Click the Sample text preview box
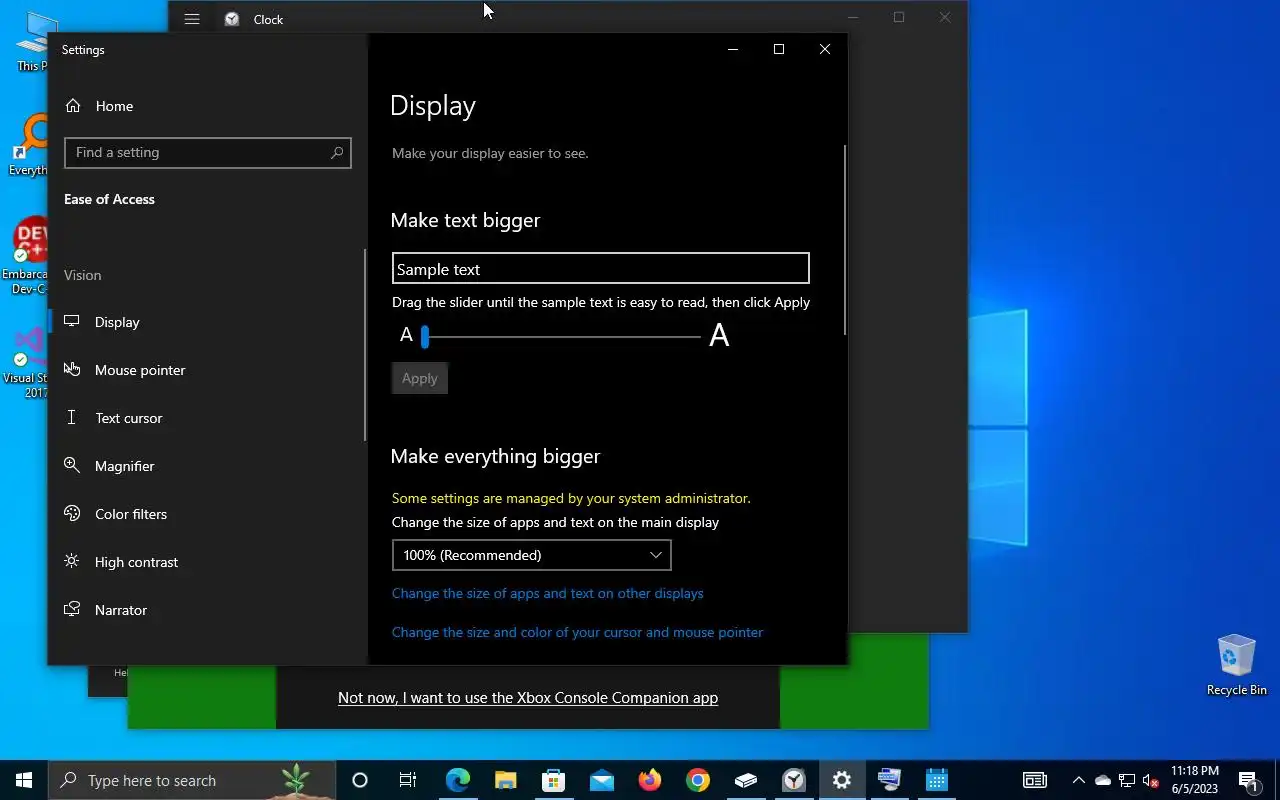The image size is (1280, 800). click(x=600, y=268)
